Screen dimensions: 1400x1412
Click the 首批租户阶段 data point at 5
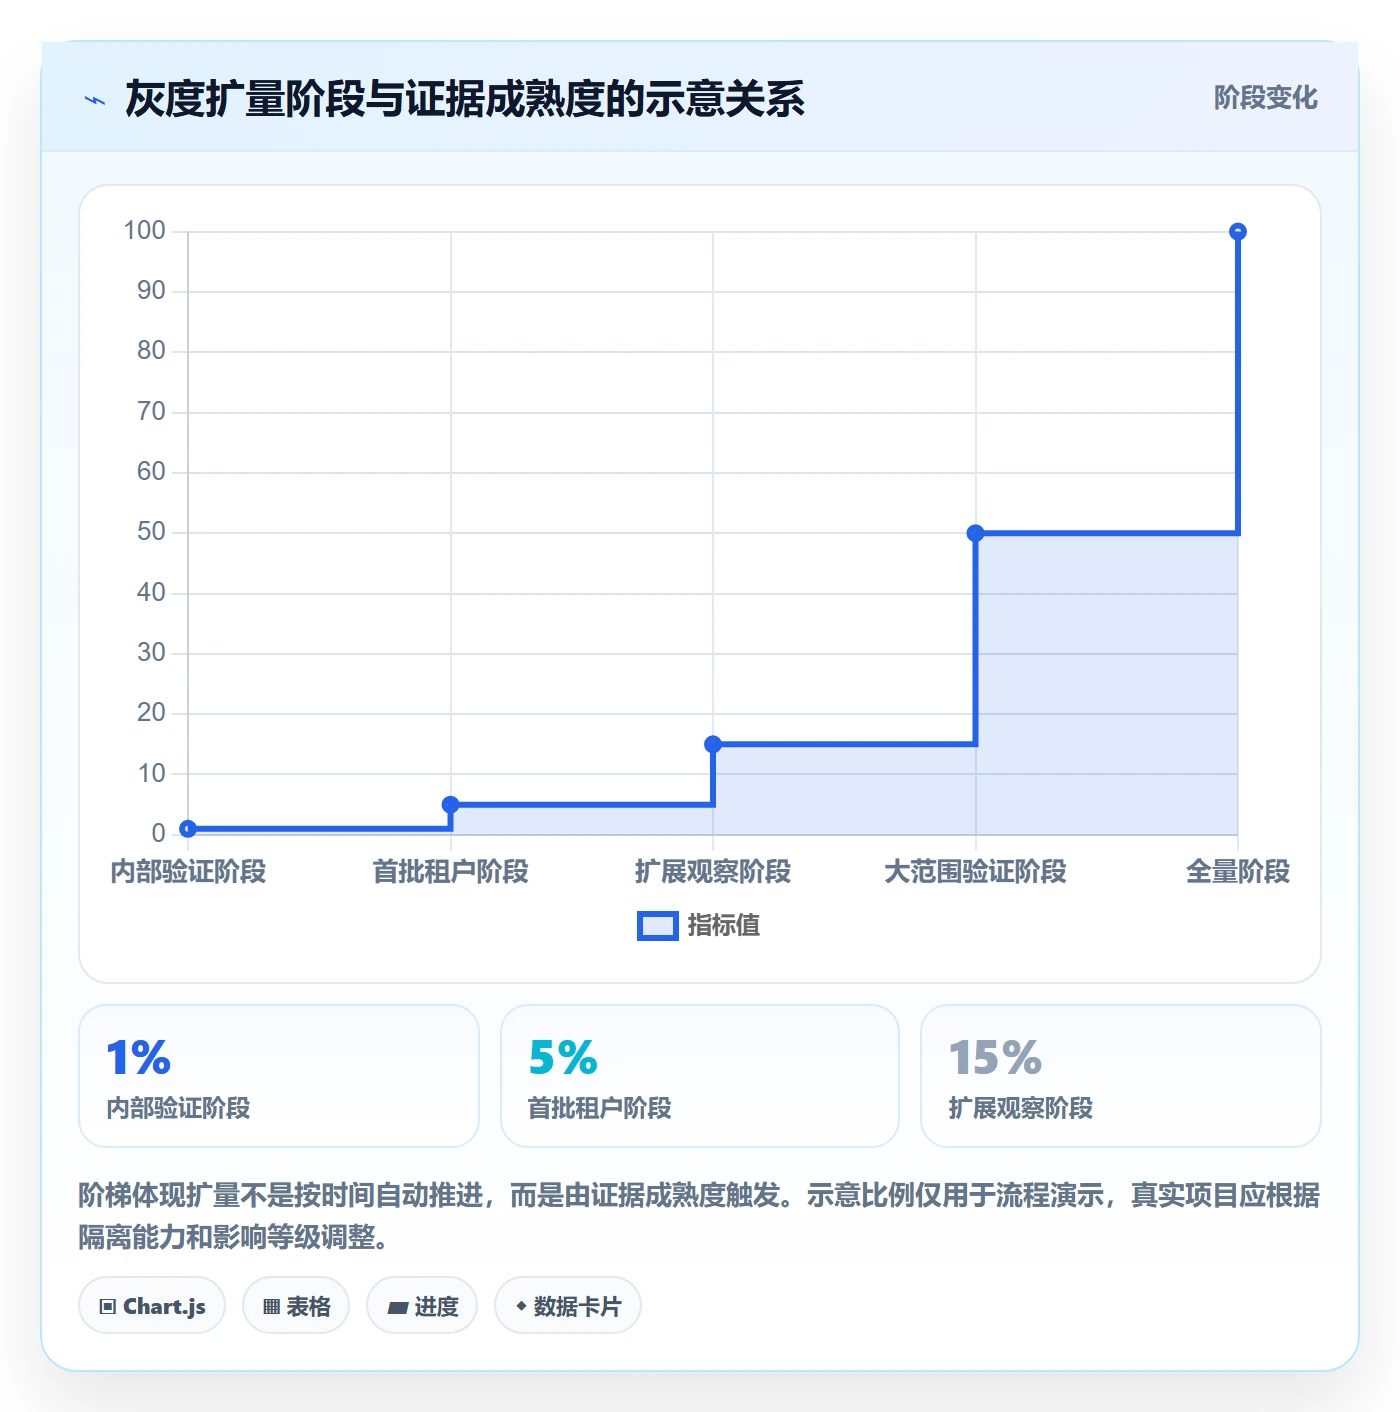coord(451,804)
